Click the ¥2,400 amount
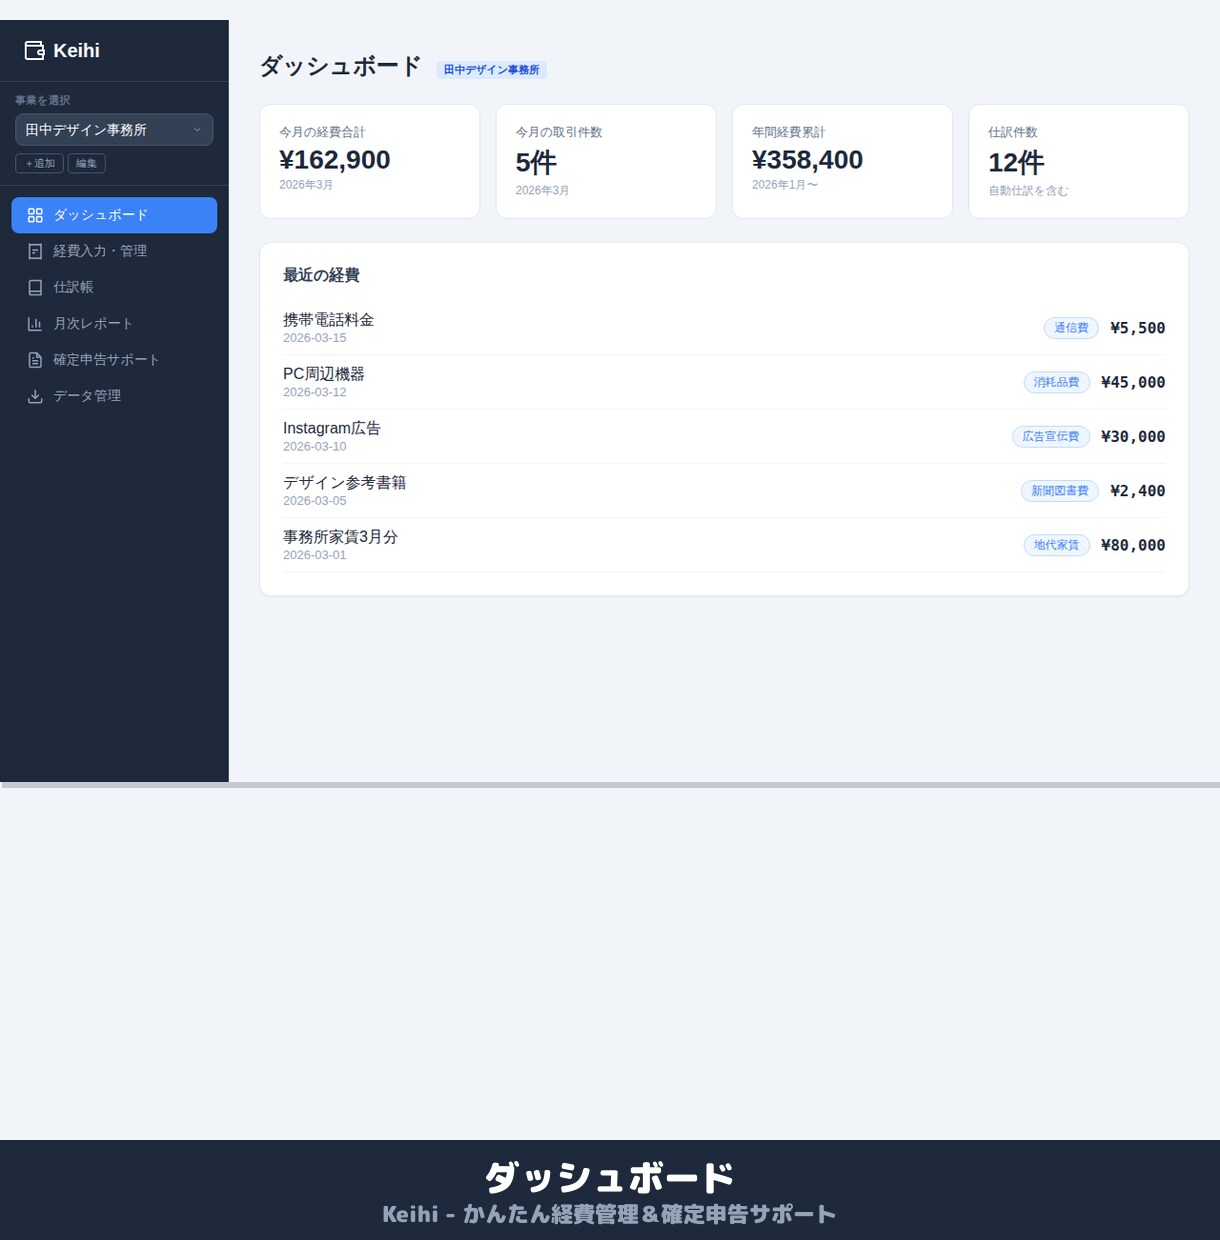The image size is (1220, 1240). click(x=1138, y=491)
